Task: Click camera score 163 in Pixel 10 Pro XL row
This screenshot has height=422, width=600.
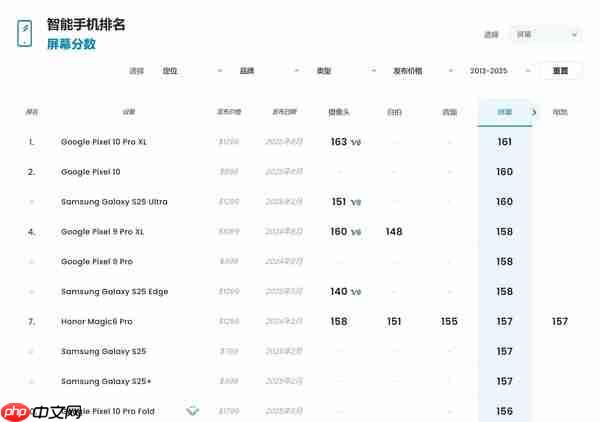Action: click(339, 142)
